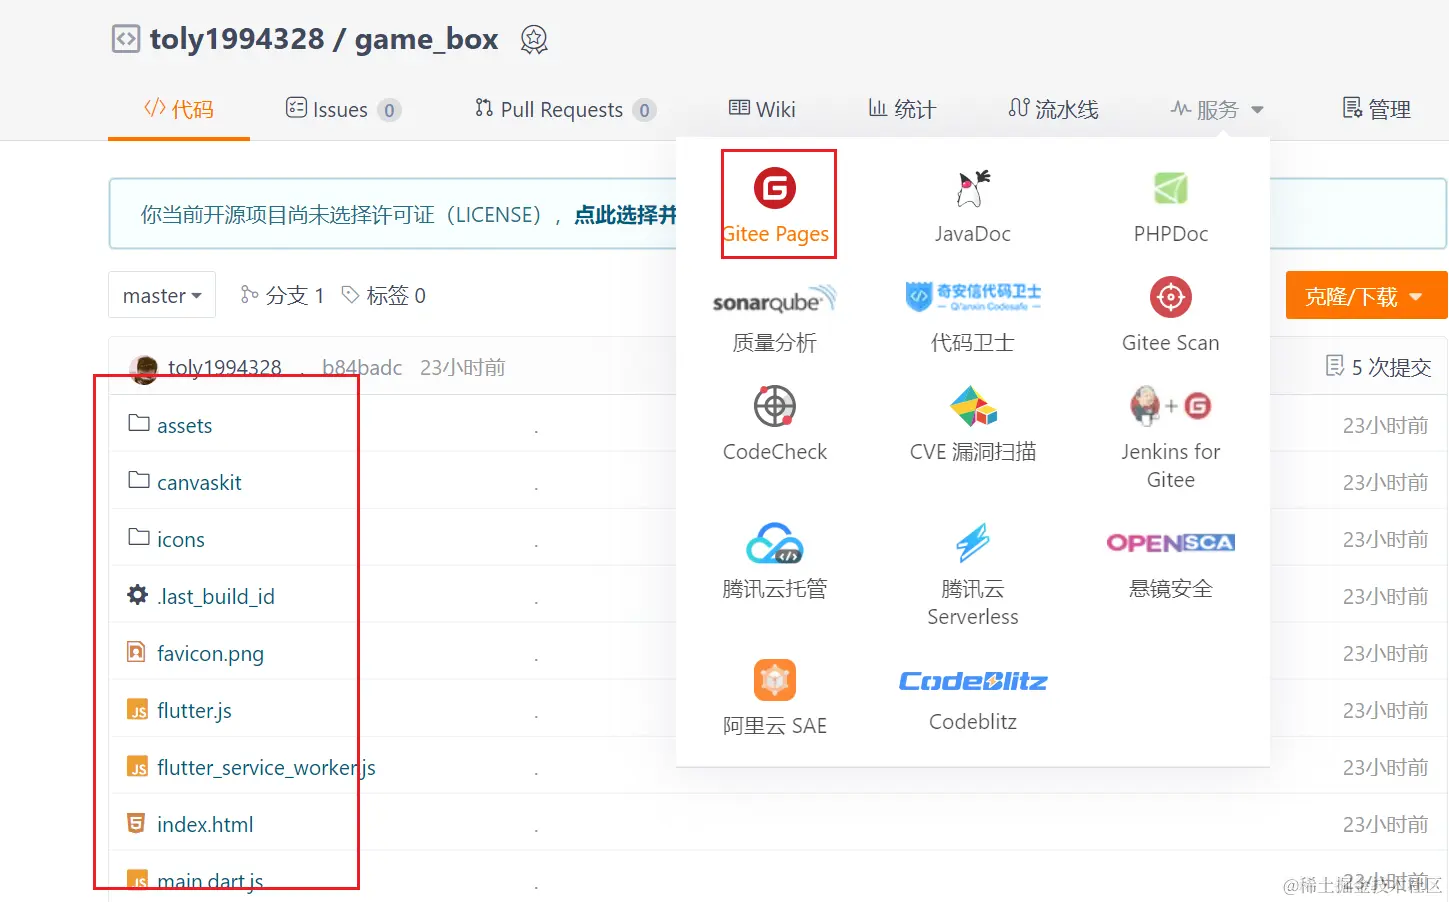Open the master branch dropdown
The width and height of the screenshot is (1449, 902).
click(162, 295)
